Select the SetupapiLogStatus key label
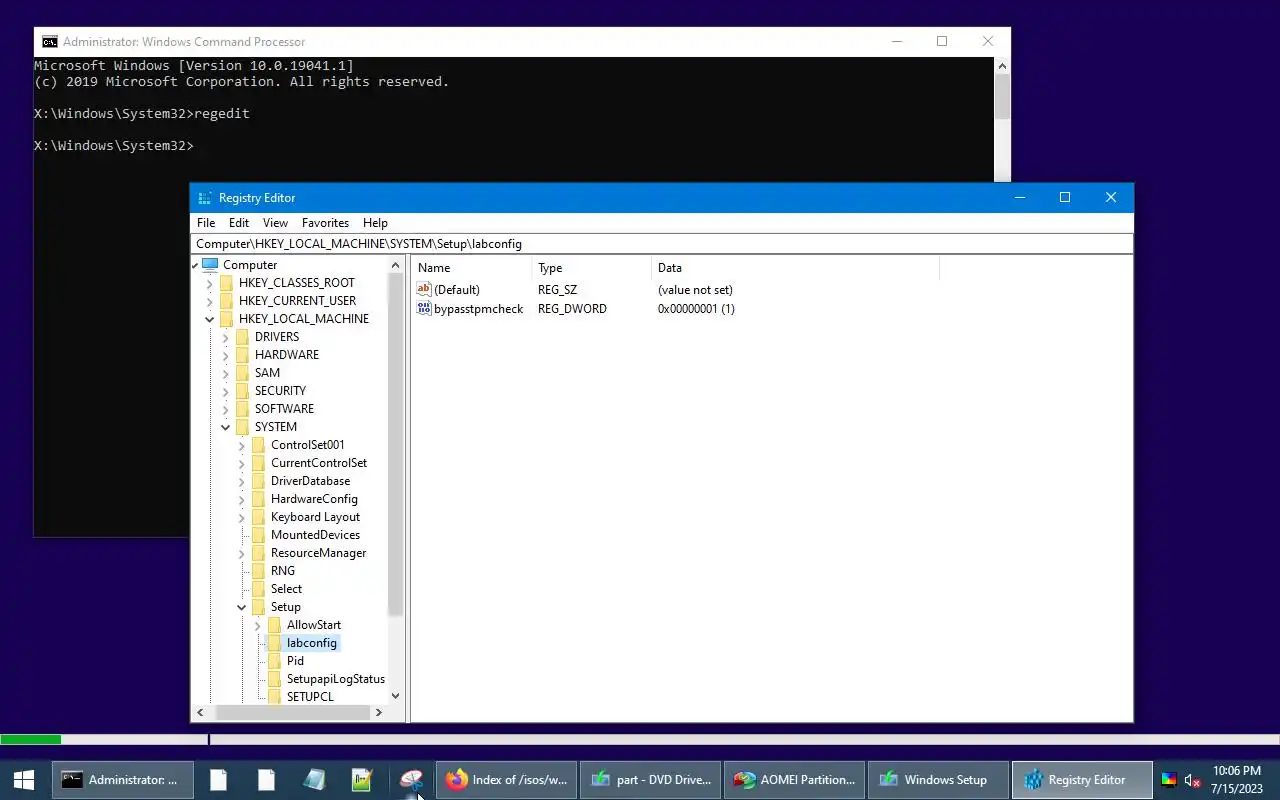This screenshot has height=800, width=1280. point(336,679)
